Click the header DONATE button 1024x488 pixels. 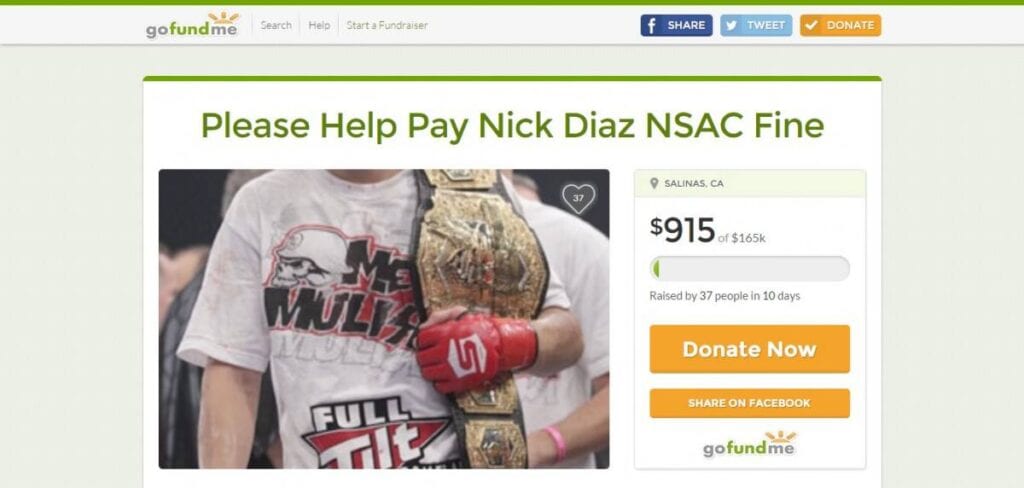point(840,25)
